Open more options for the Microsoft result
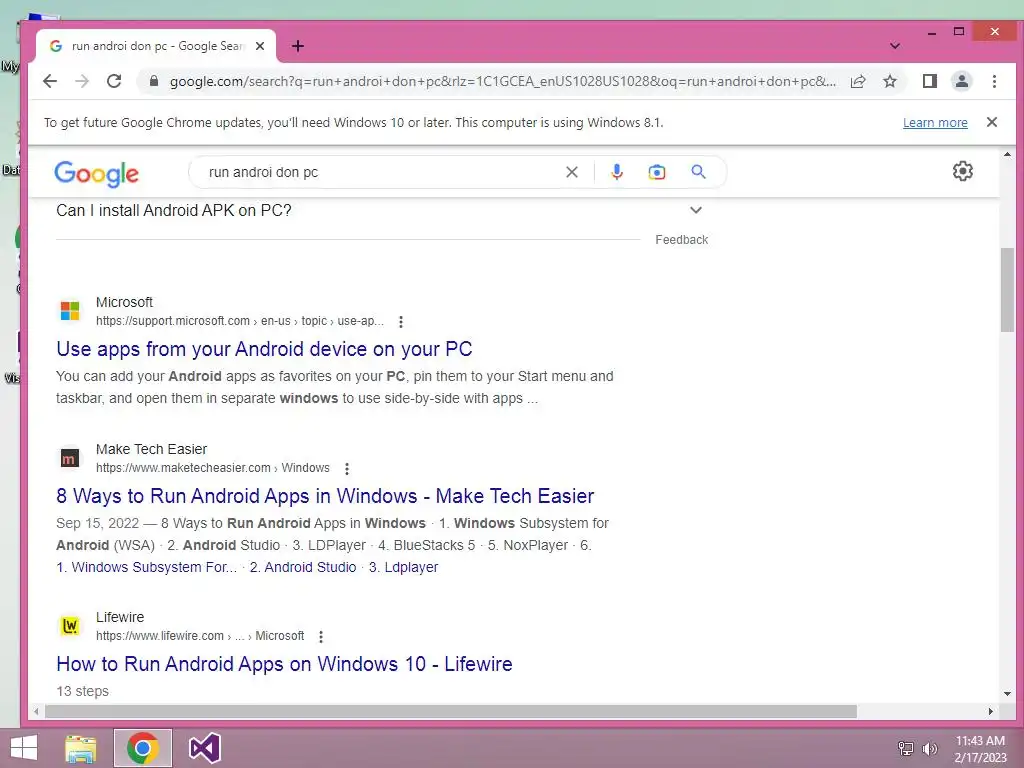This screenshot has height=768, width=1024. click(x=401, y=321)
